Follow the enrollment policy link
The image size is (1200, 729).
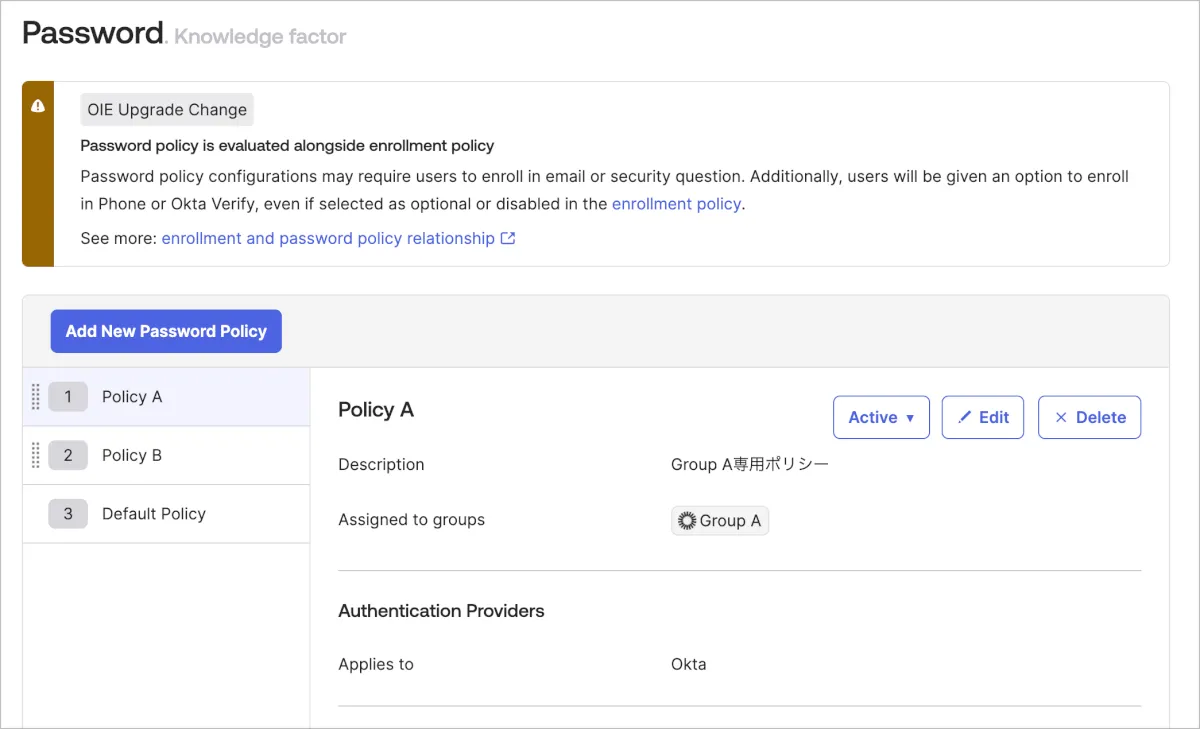[x=676, y=204]
